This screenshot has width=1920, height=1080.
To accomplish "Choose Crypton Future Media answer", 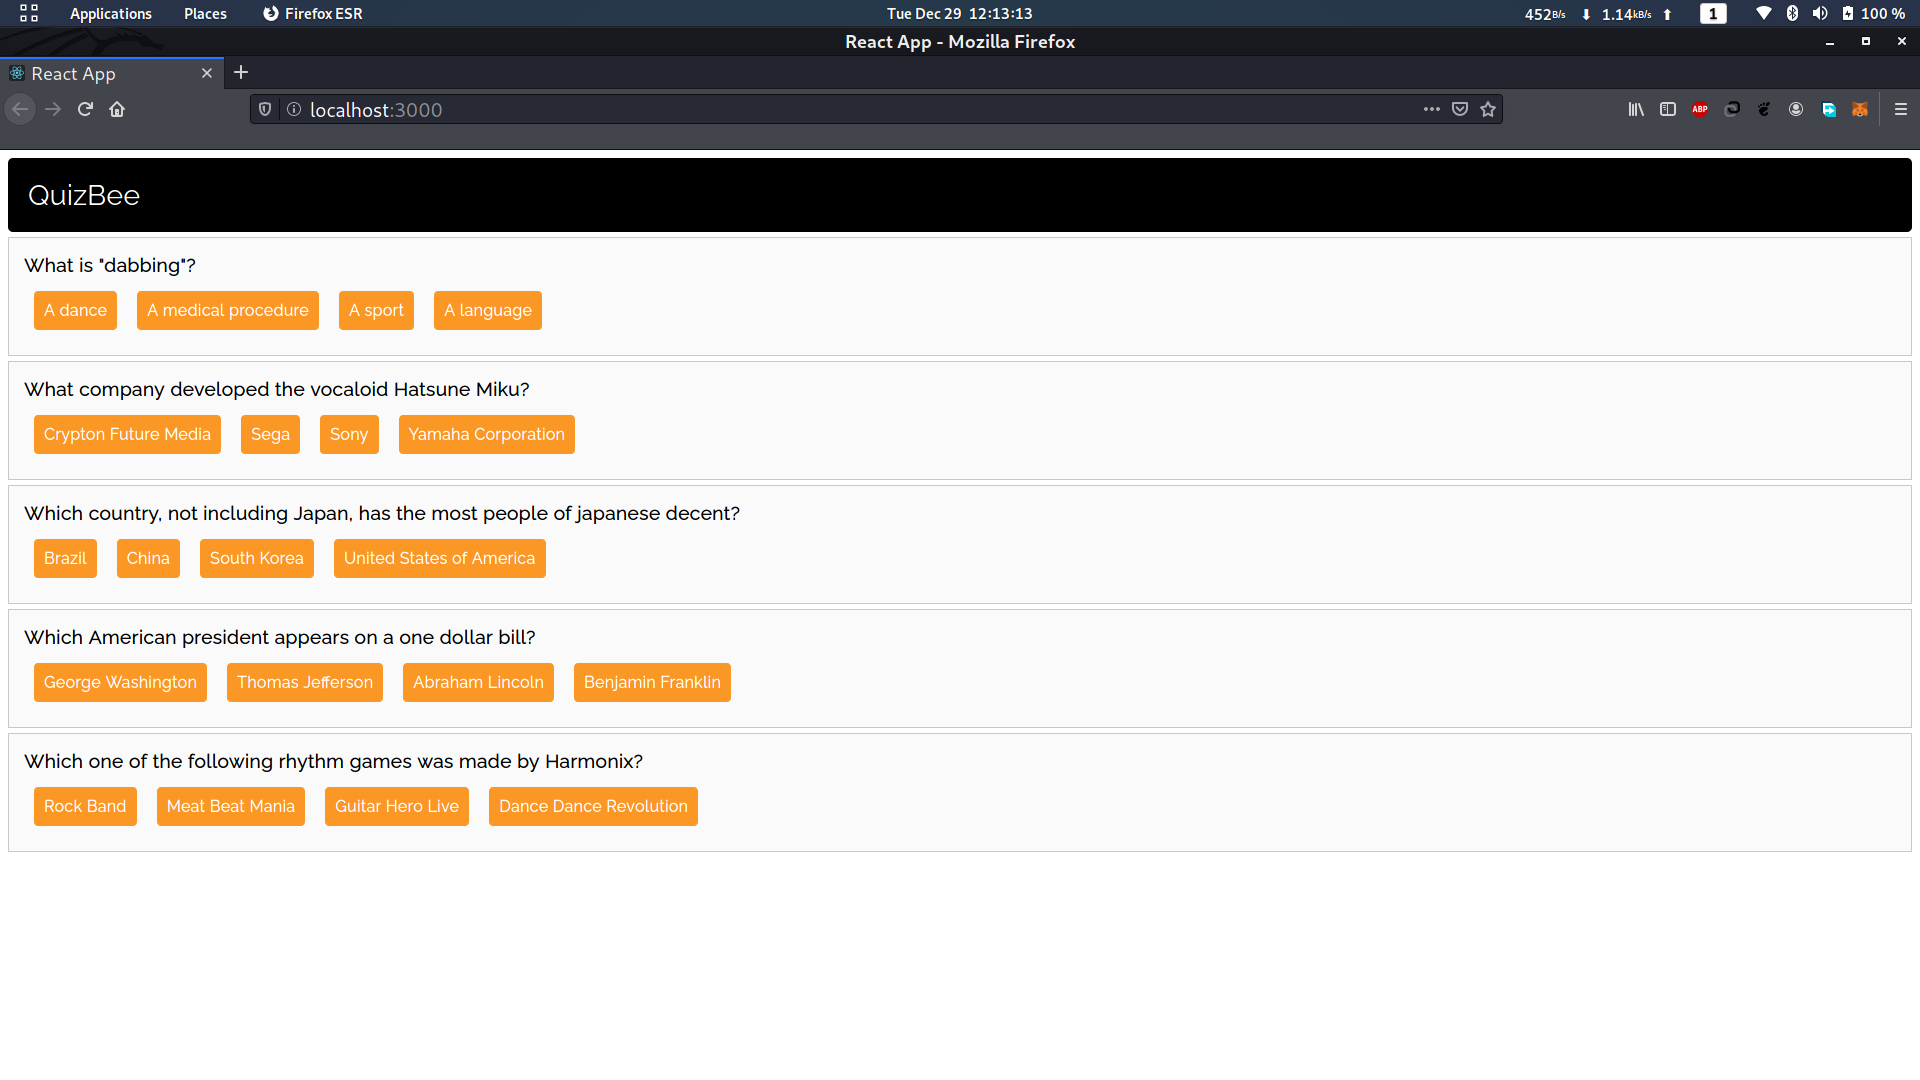I will click(127, 435).
